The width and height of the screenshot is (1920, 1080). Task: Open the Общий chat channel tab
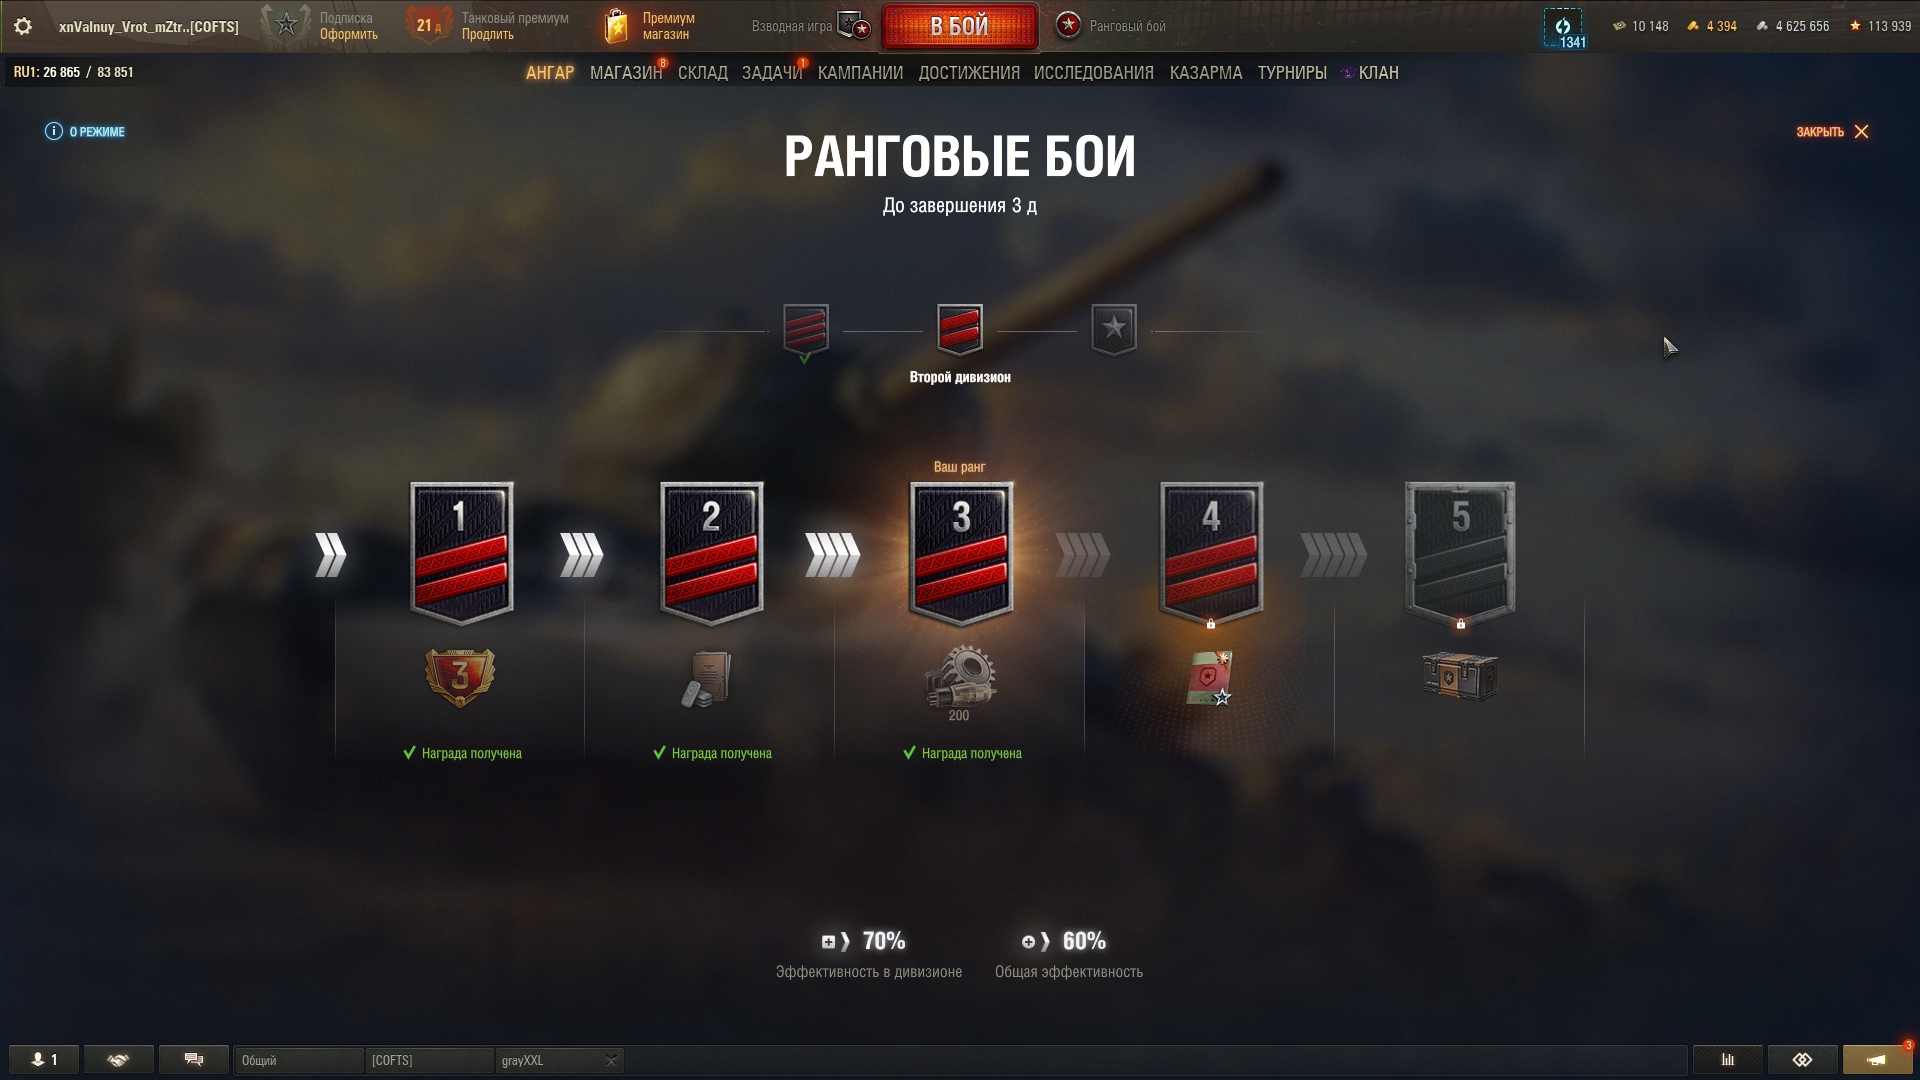point(298,1060)
